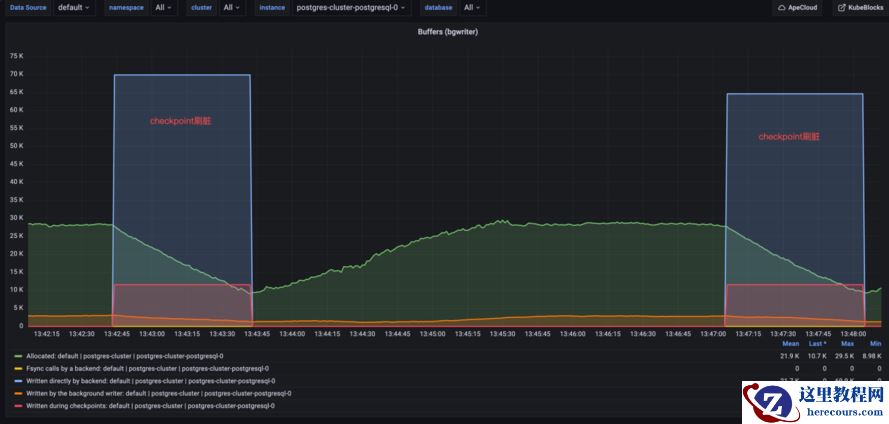Click the green Allocated color swatch
The image size is (889, 424).
click(x=19, y=356)
